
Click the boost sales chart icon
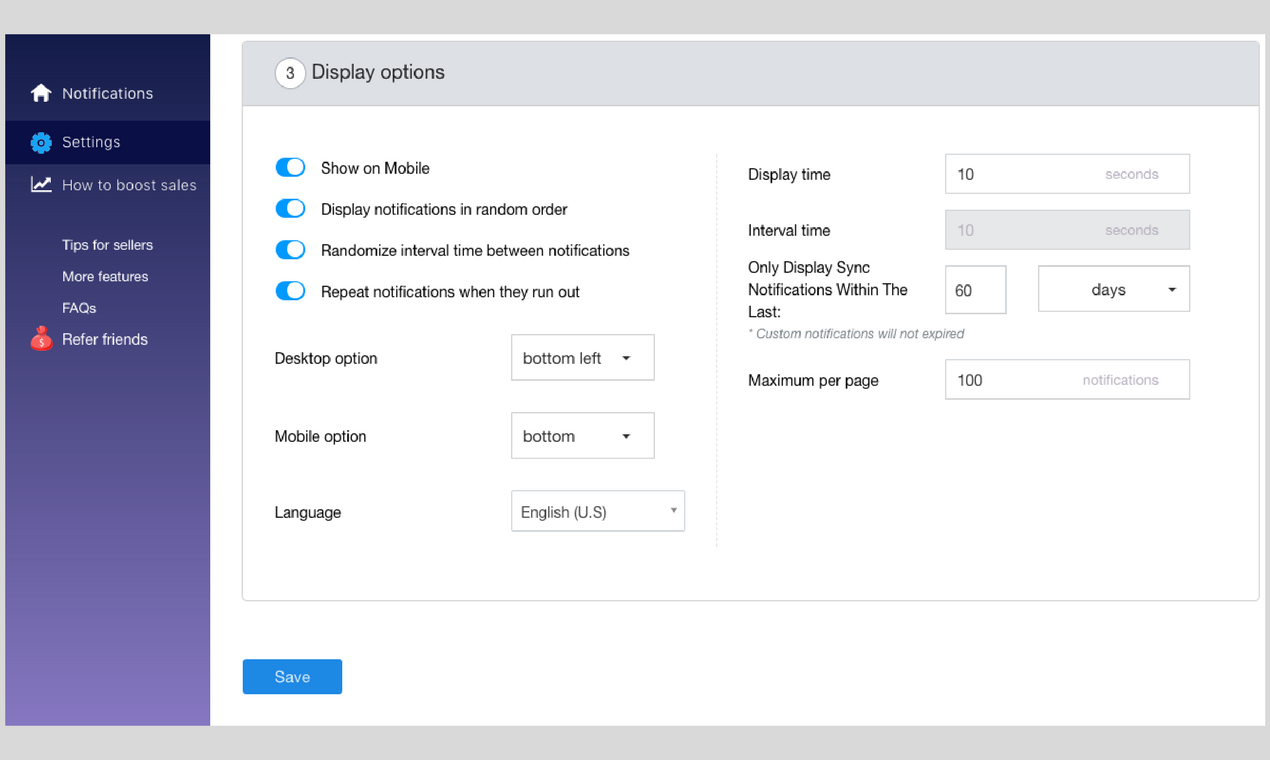41,185
